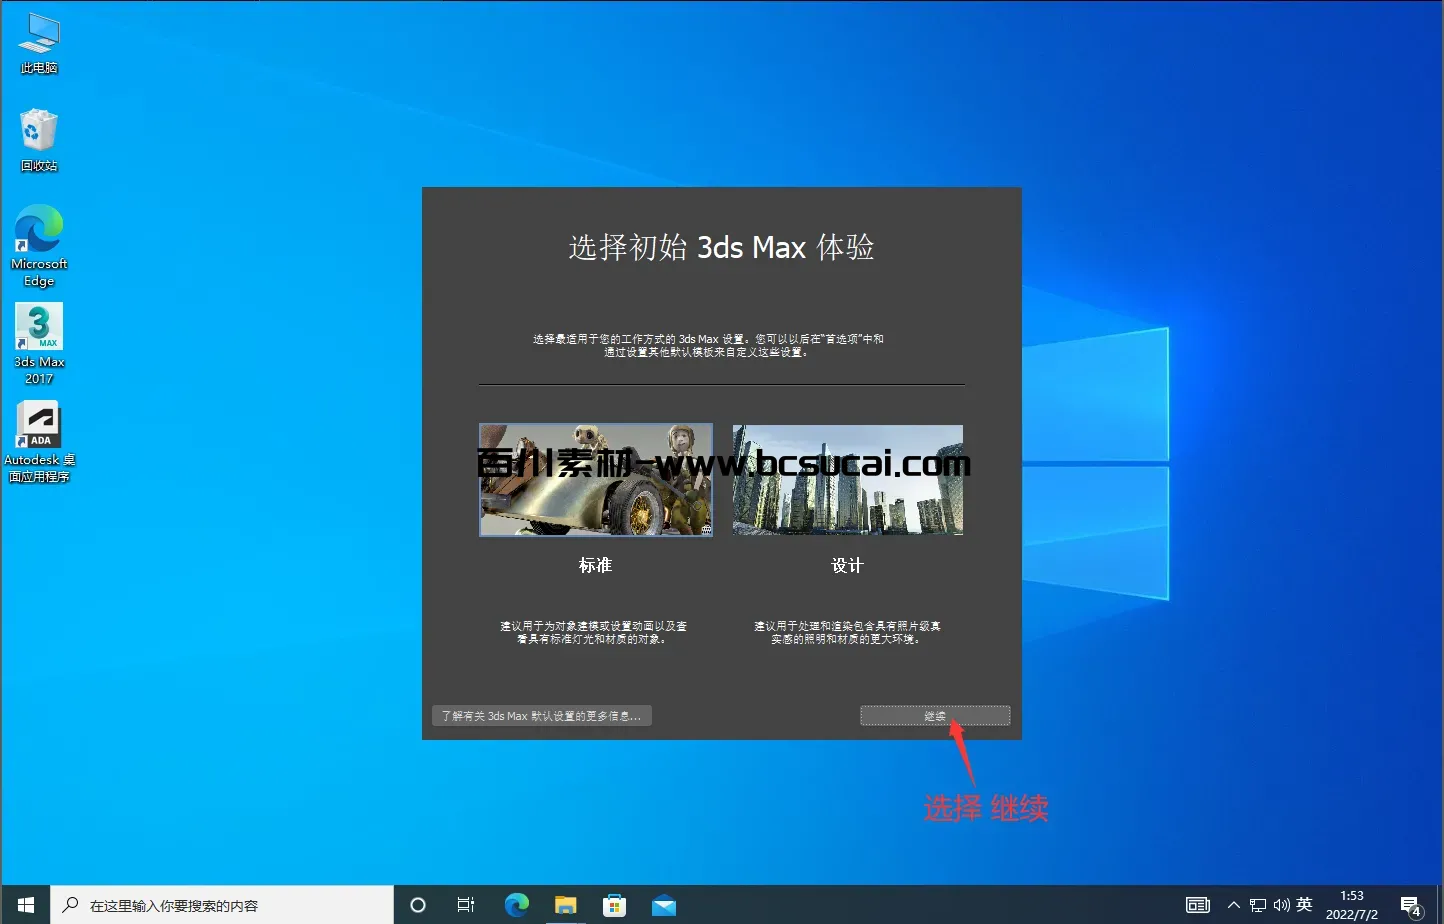Select the Autodesk 桌面应用程序 shortcut
The image size is (1444, 924).
(x=39, y=442)
